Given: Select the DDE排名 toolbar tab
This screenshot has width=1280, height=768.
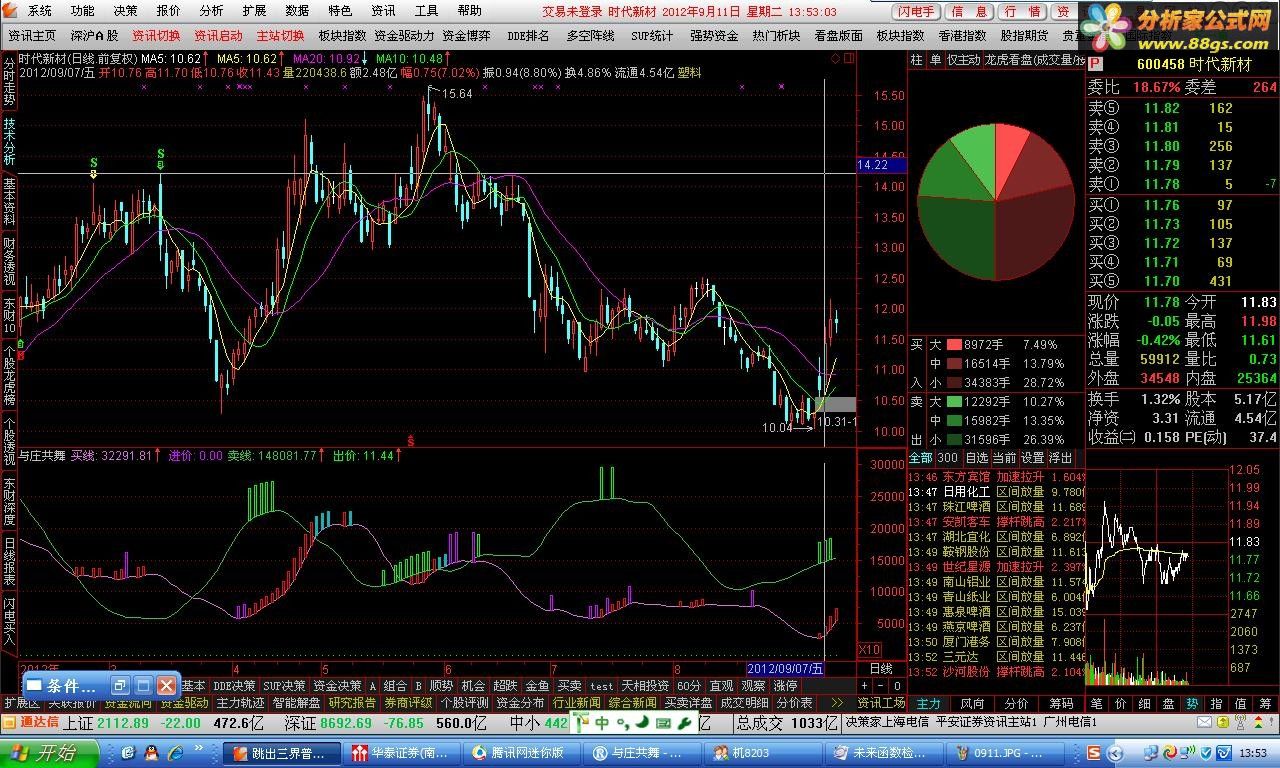Looking at the screenshot, I should [528, 35].
